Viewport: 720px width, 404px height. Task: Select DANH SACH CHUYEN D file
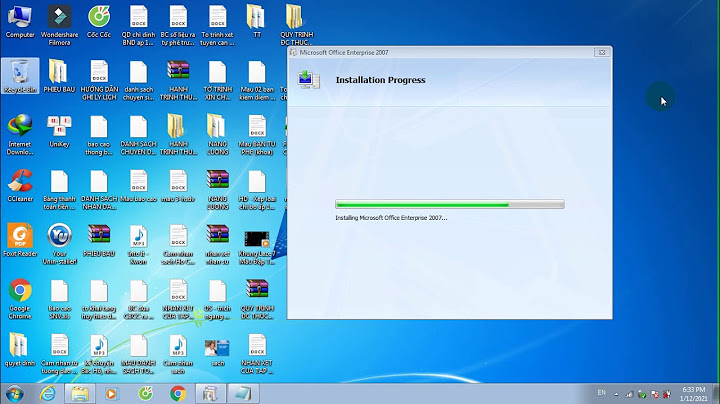(138, 135)
